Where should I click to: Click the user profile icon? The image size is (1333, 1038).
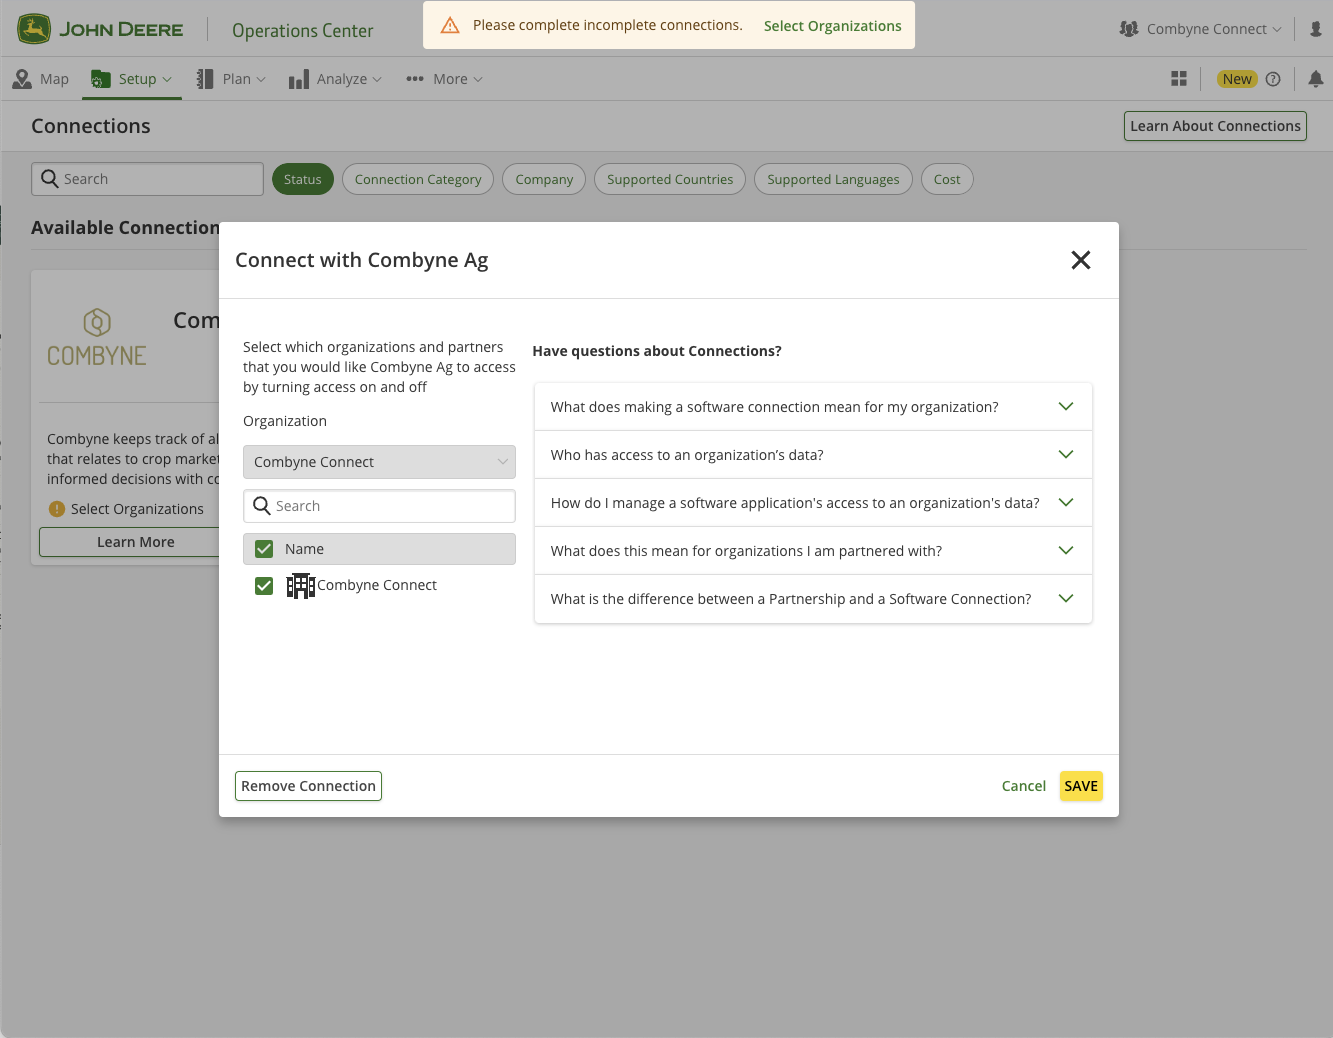tap(1316, 29)
